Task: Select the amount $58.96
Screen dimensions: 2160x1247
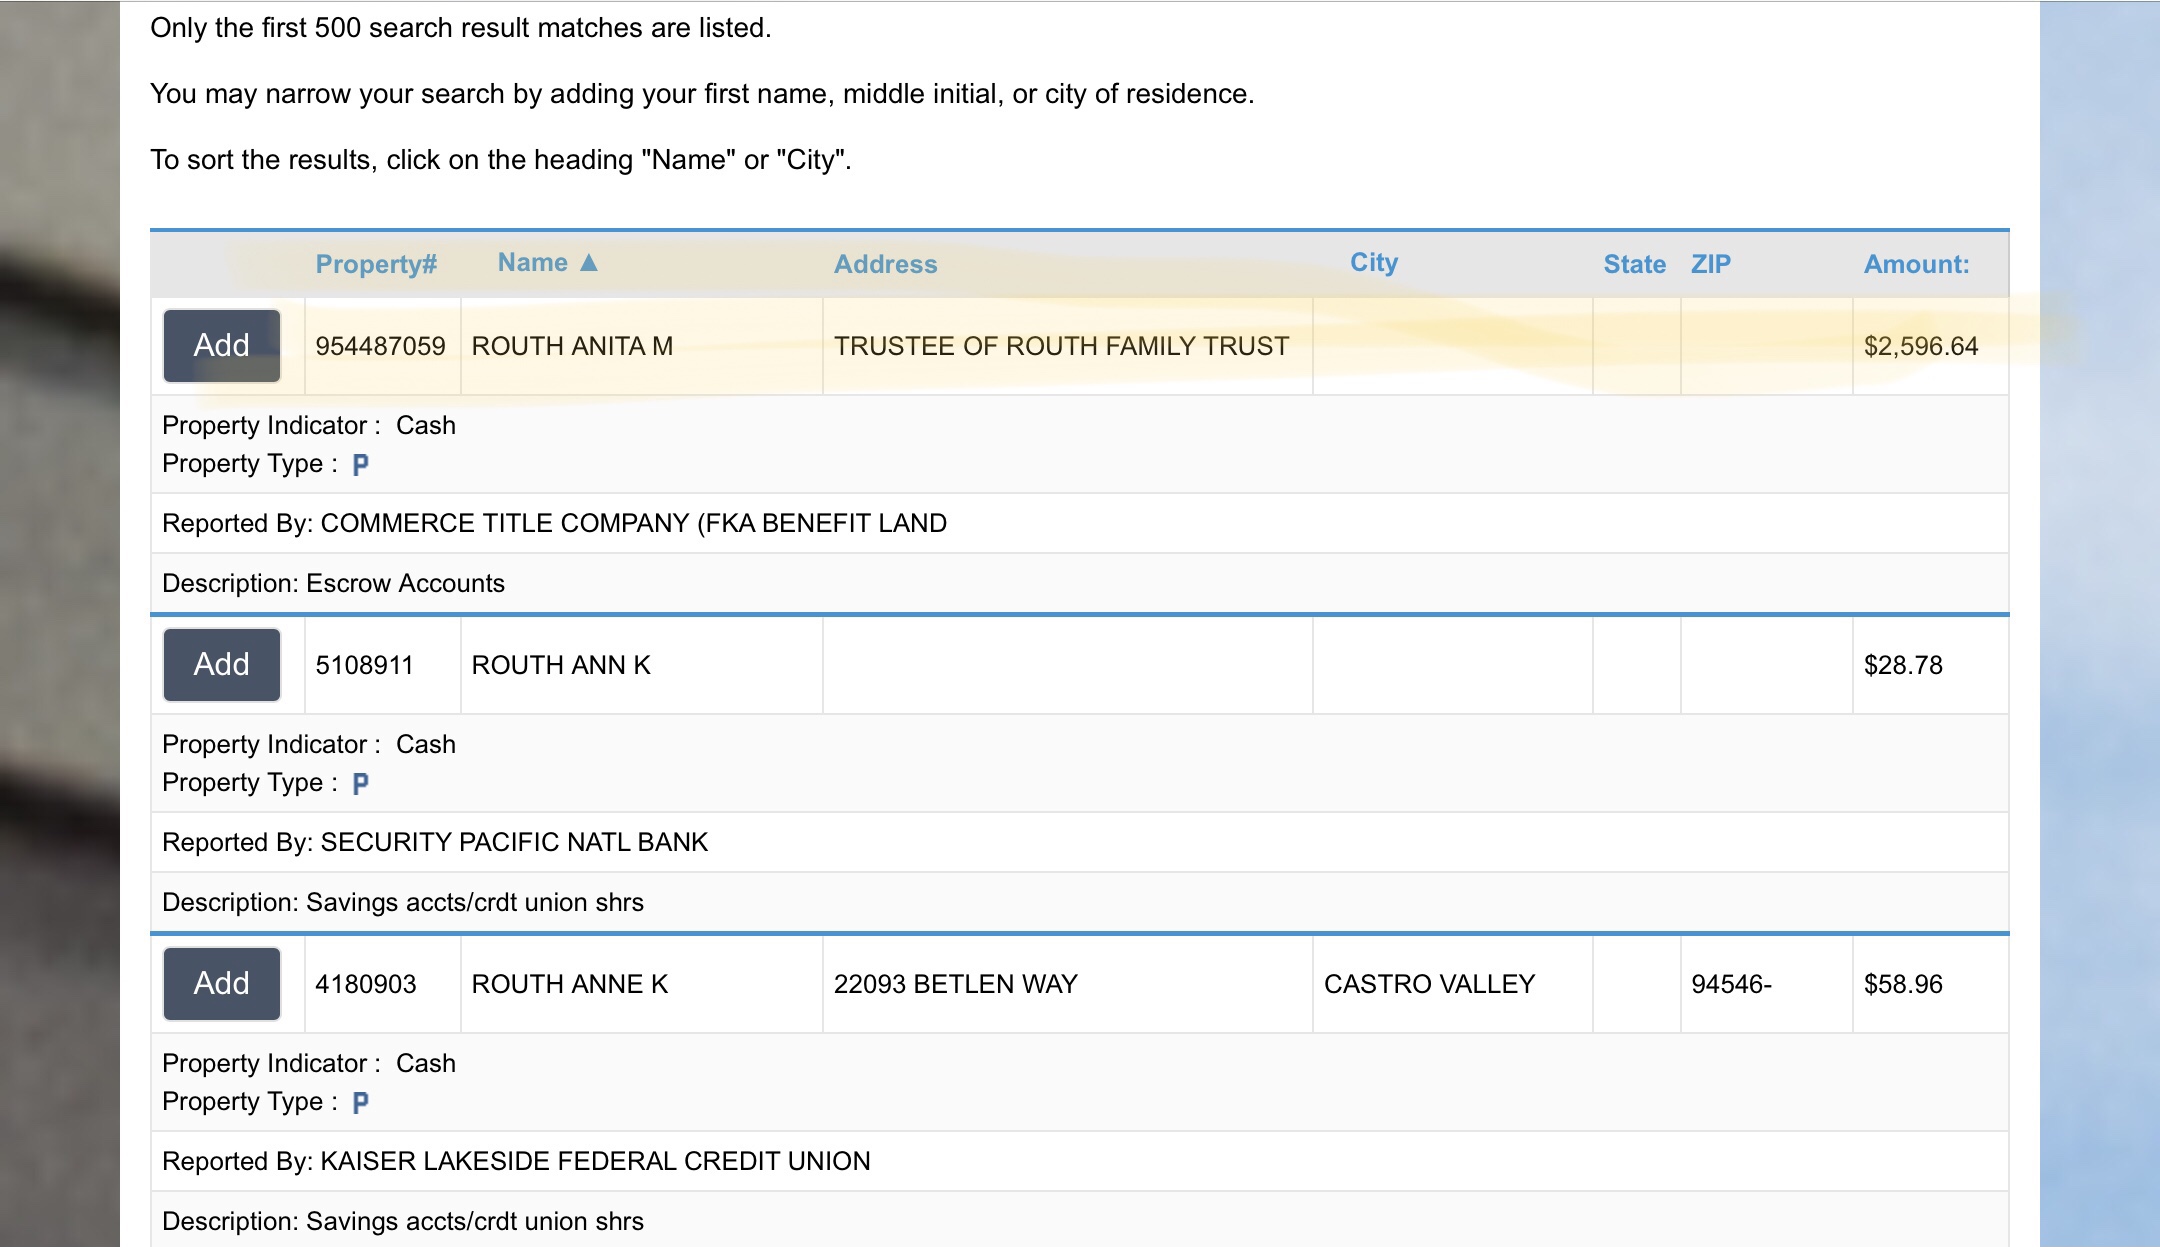Action: [x=1903, y=984]
